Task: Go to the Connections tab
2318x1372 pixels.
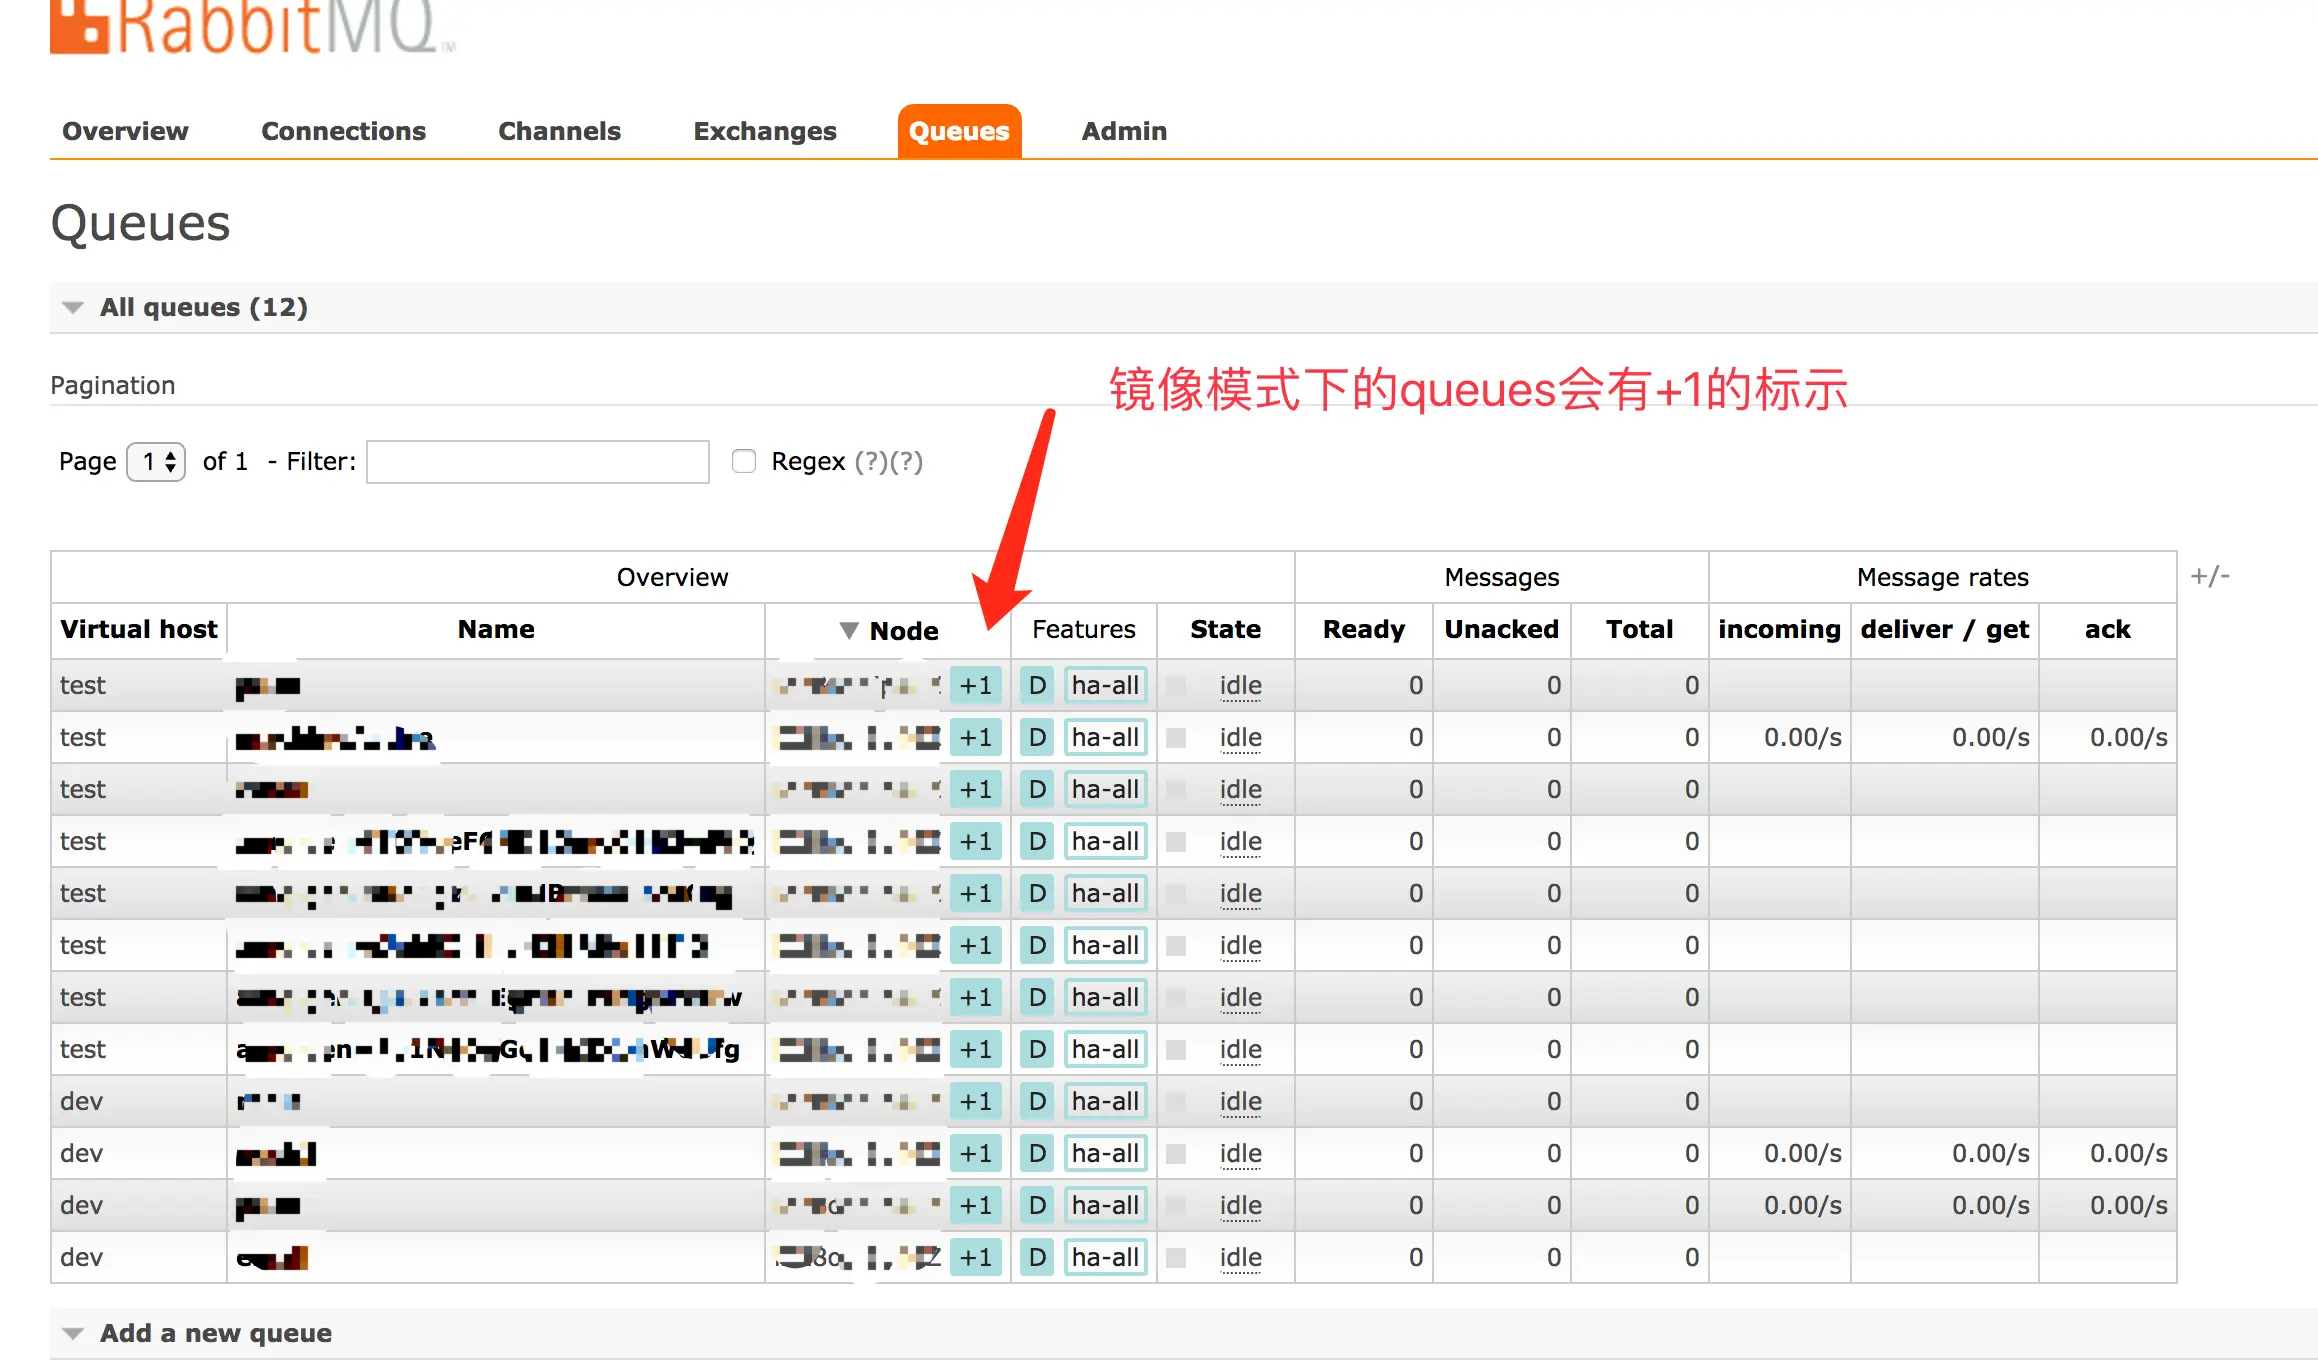Action: pos(343,132)
